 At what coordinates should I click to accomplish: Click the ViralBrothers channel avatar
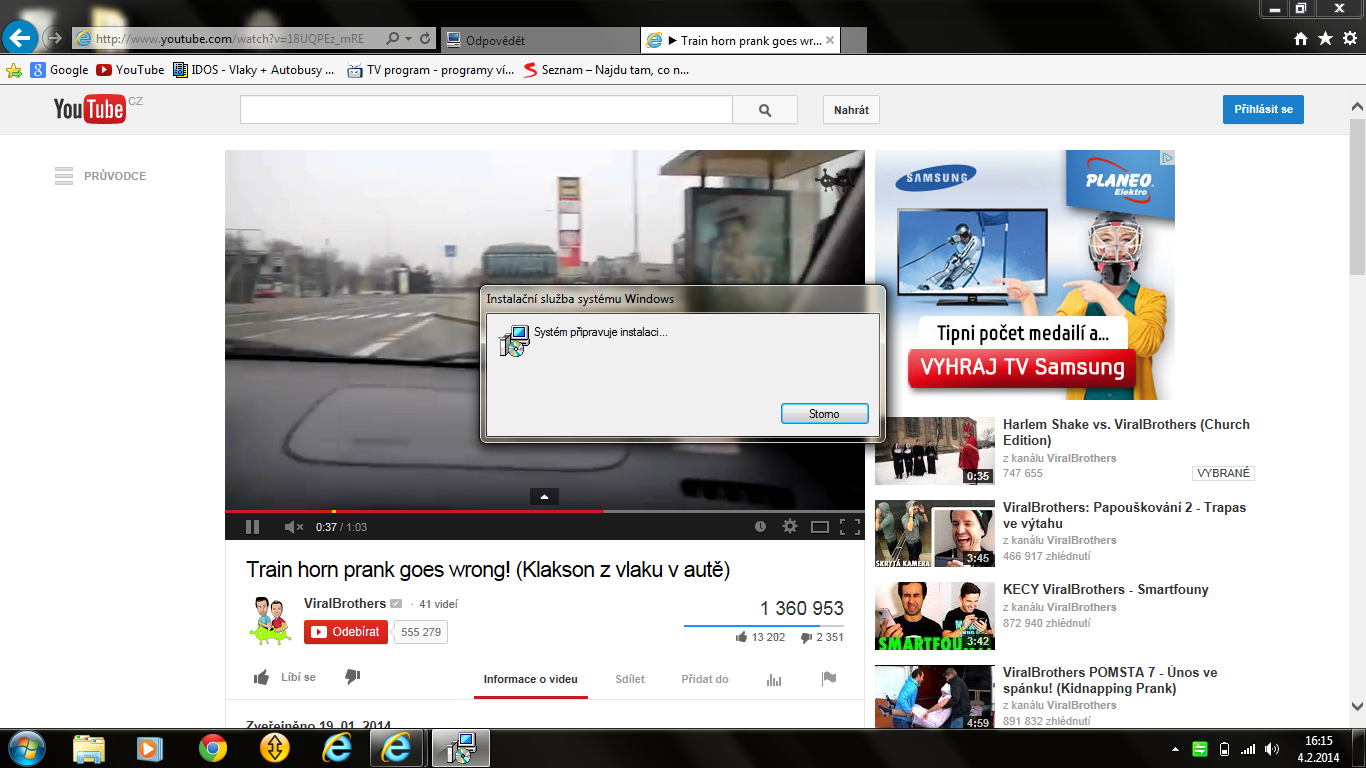(270, 619)
